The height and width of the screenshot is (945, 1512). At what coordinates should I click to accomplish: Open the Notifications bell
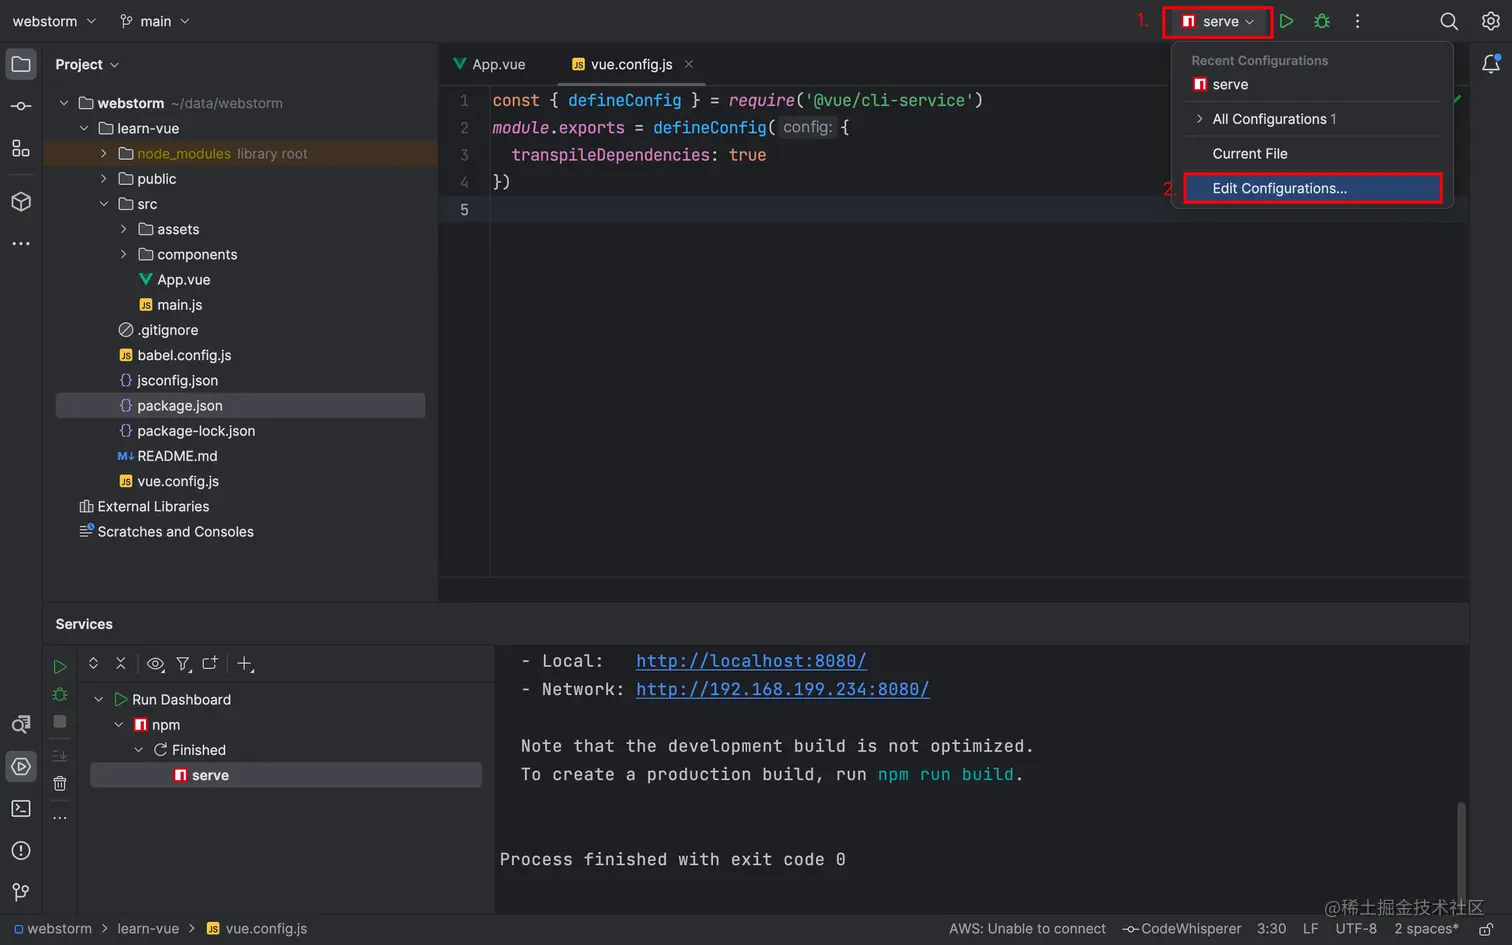tap(1490, 64)
